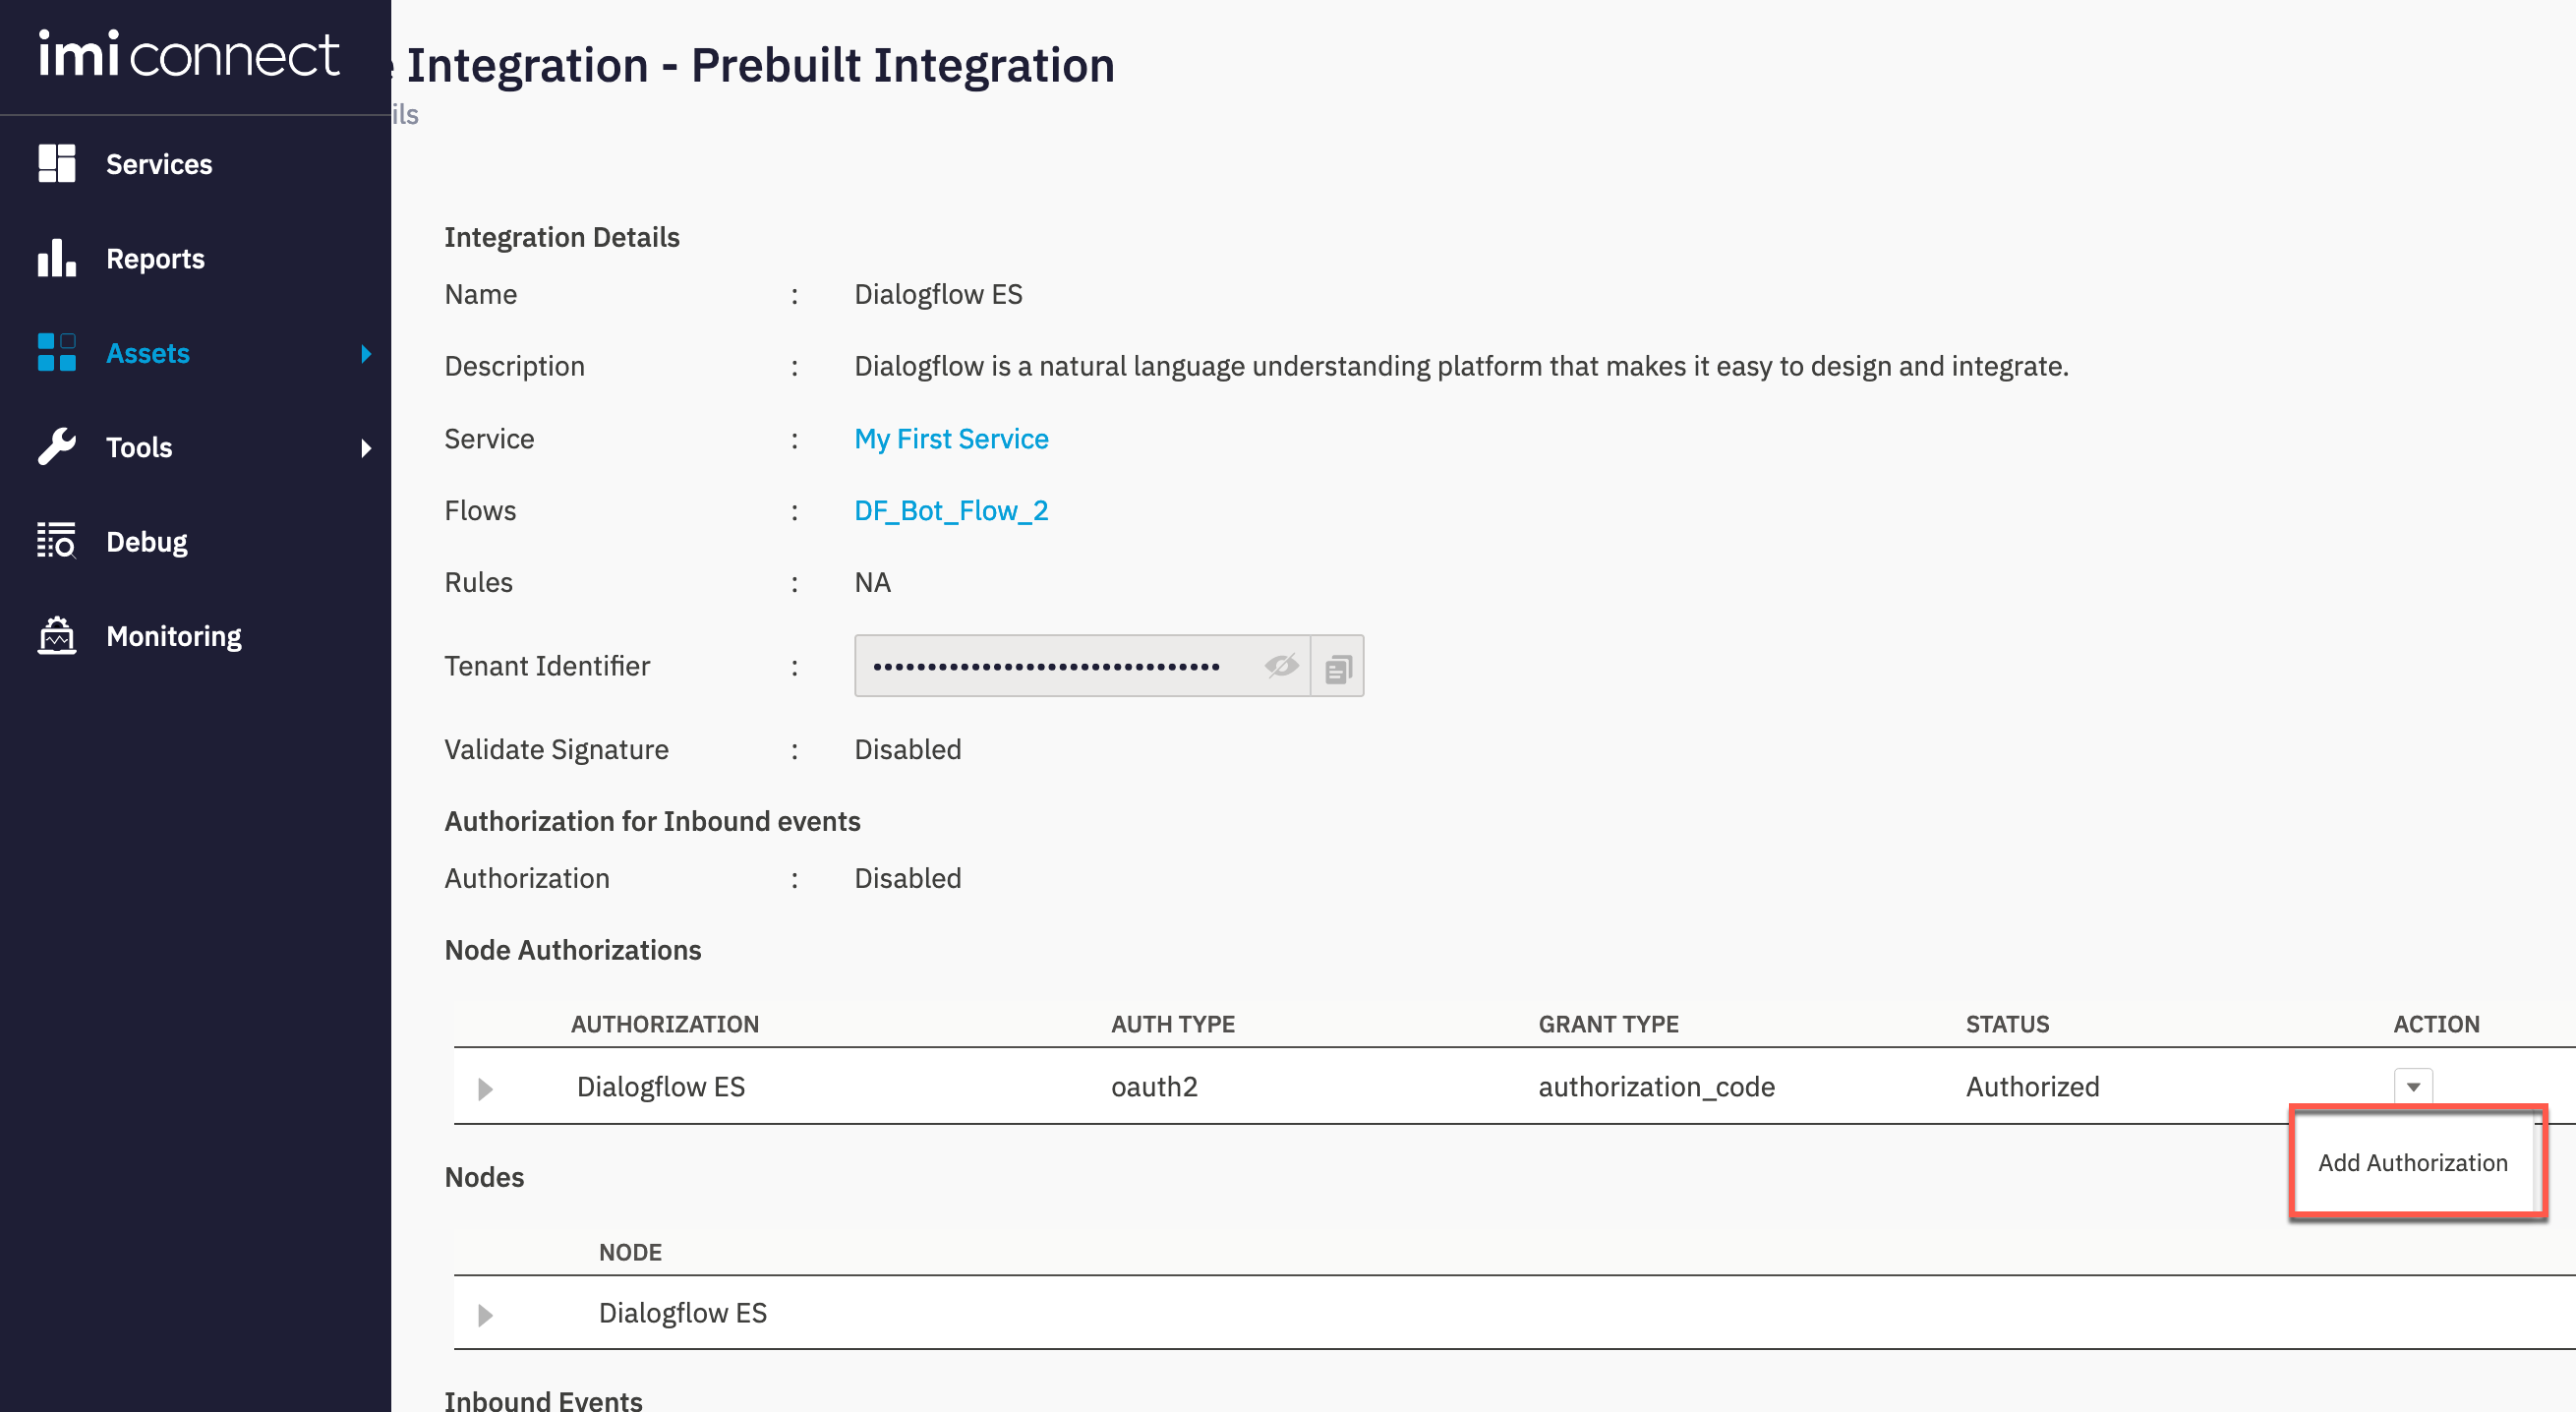The image size is (2576, 1412).
Task: Click the Debug list-search icon
Action: (57, 541)
